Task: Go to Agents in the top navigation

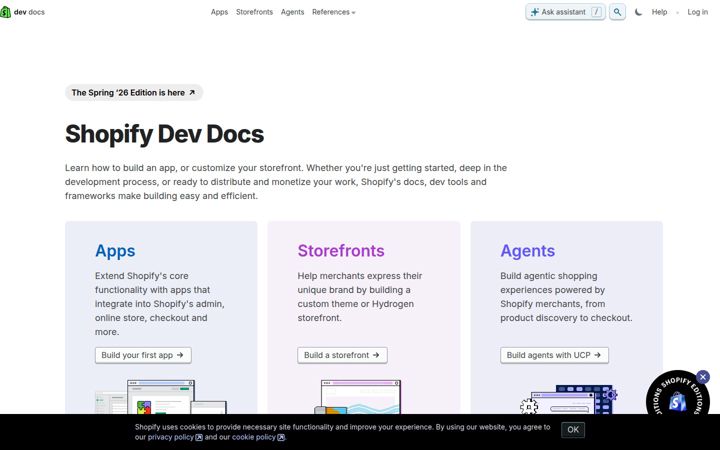Action: click(292, 12)
